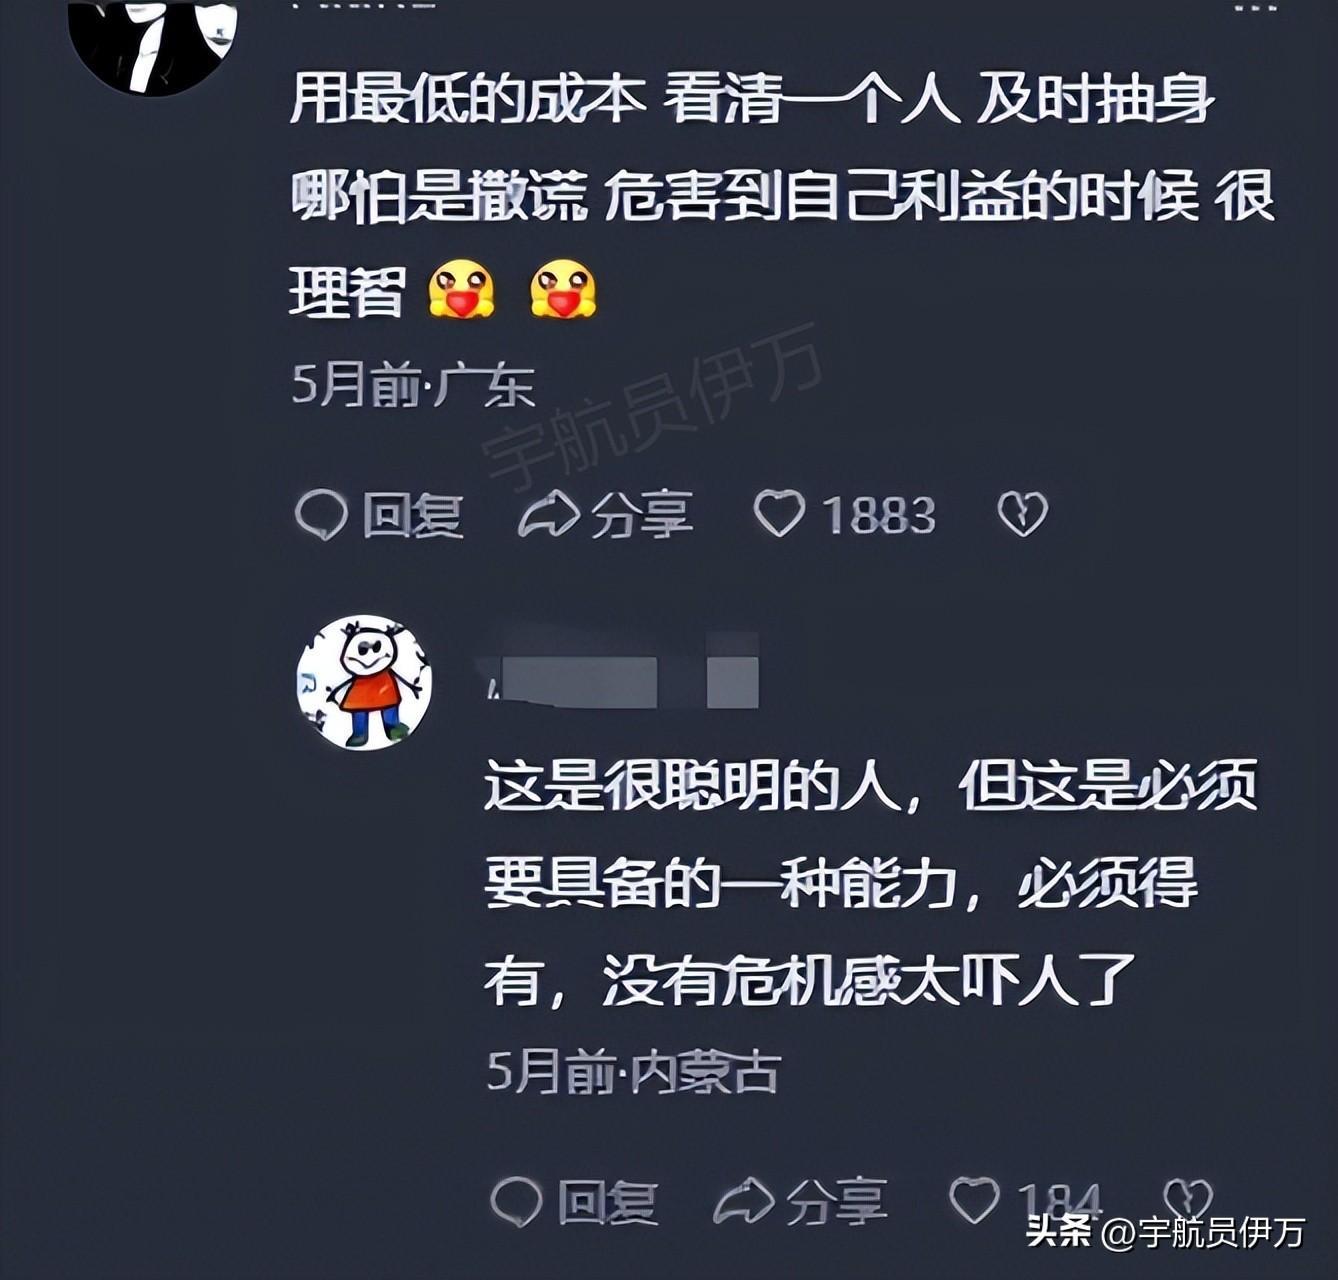This screenshot has height=1280, width=1338.
Task: Open the dark avatar's profile at top
Action: coord(152,42)
